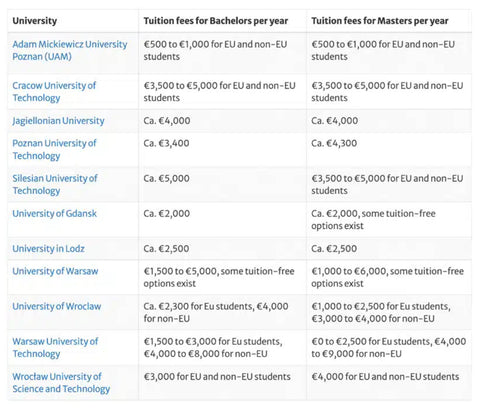Click Gdansk Masters cell mentioning tuition-free options
Image resolution: width=480 pixels, height=410 pixels.
click(389, 220)
